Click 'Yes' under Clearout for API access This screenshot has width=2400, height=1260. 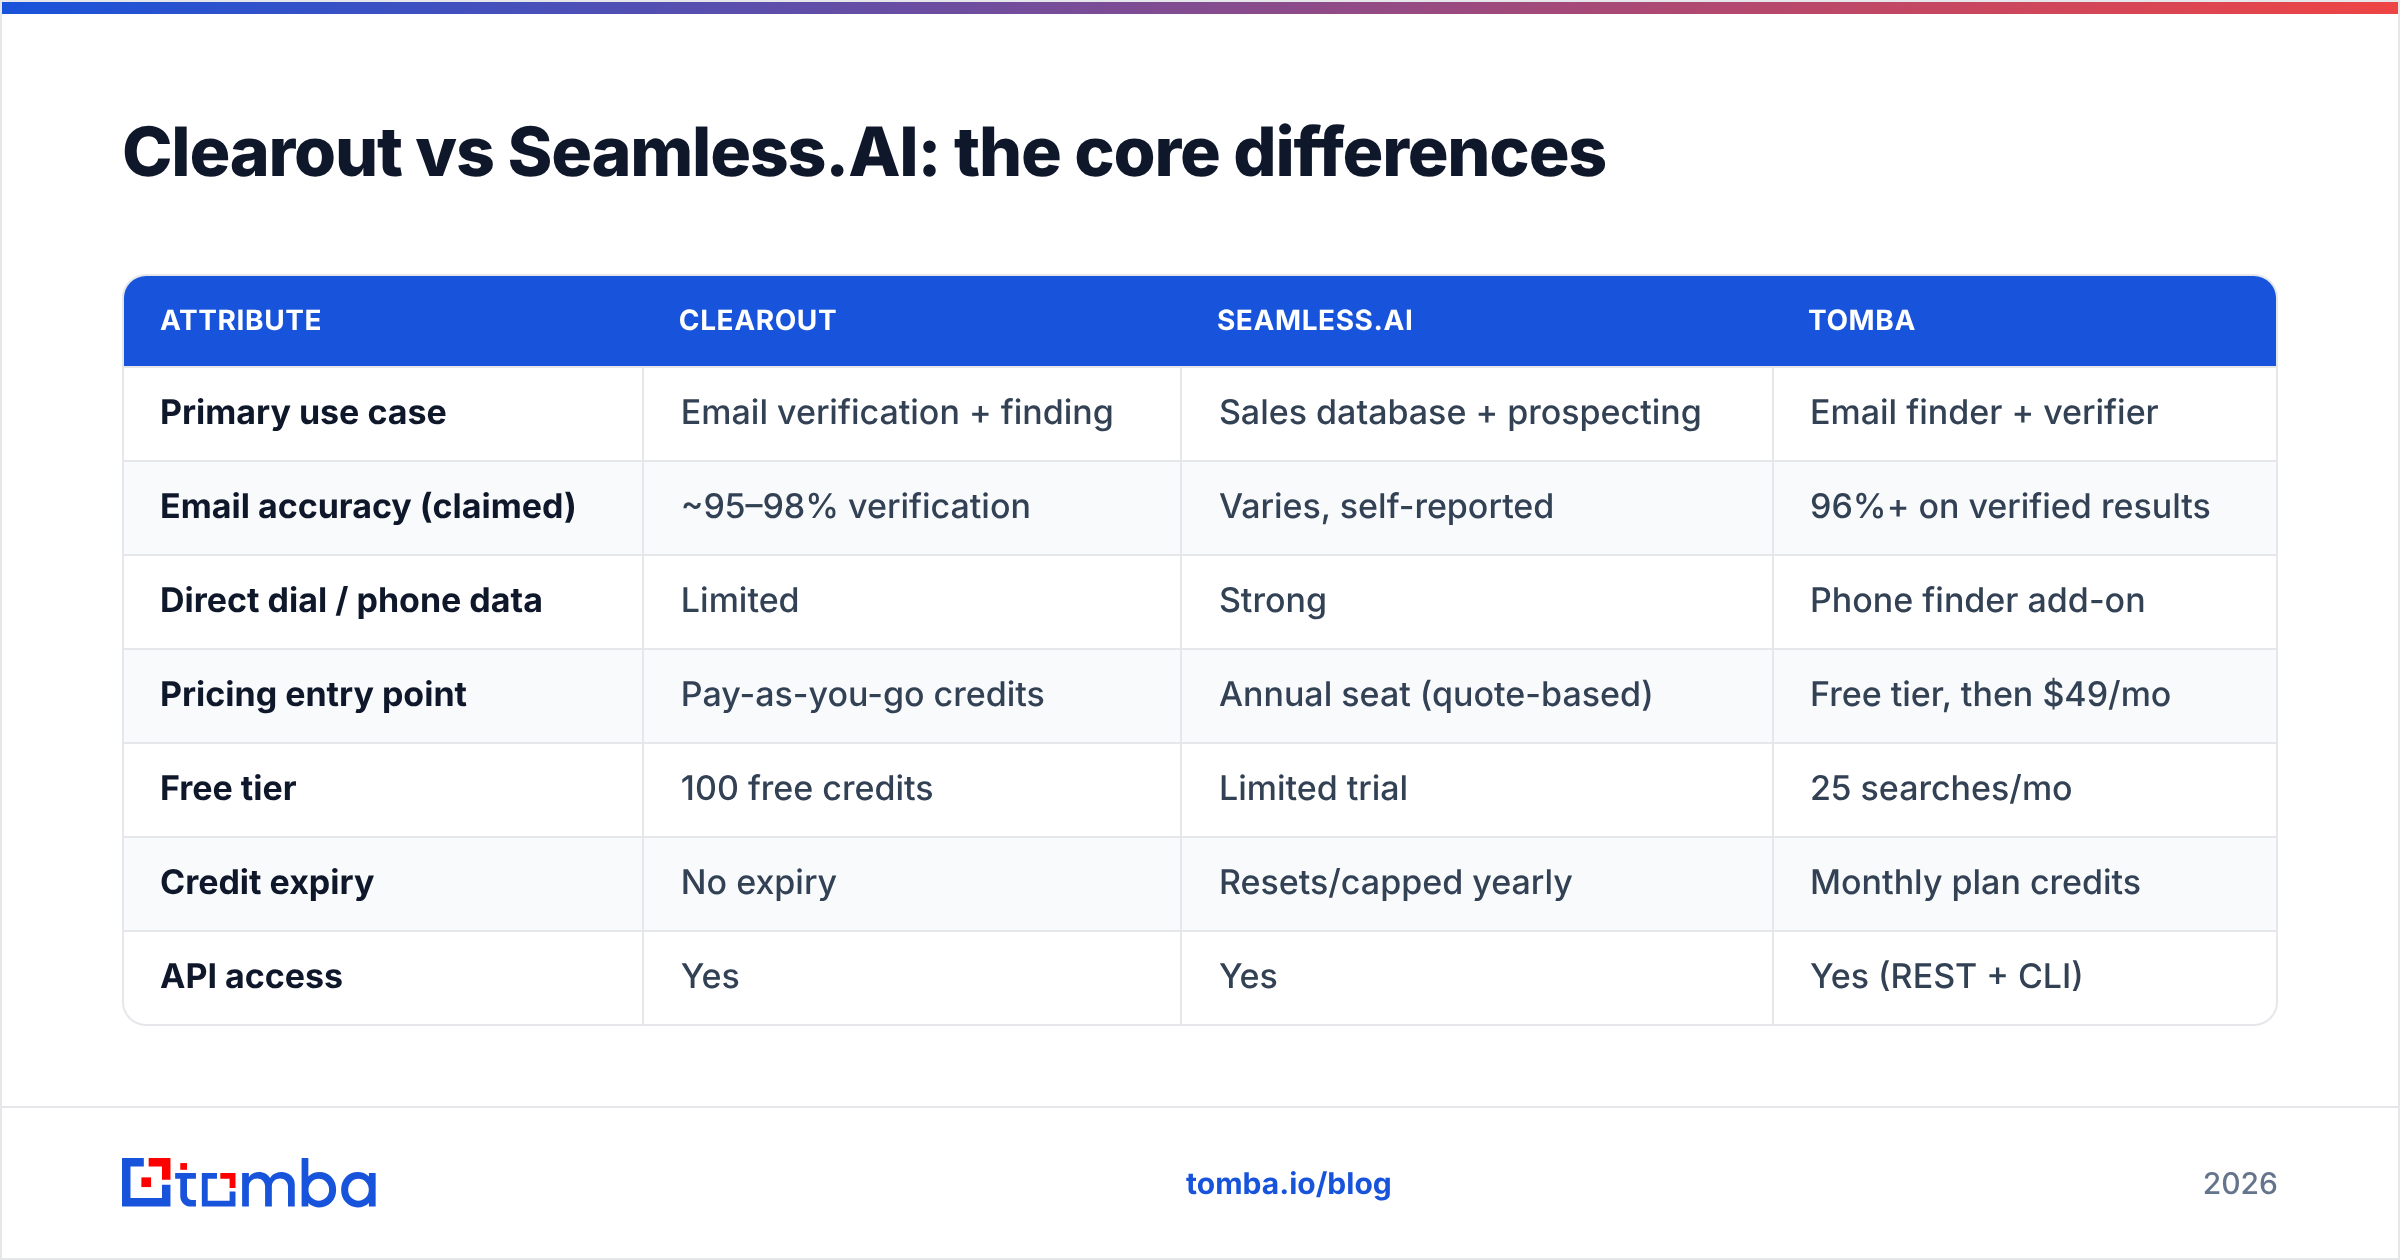coord(710,976)
